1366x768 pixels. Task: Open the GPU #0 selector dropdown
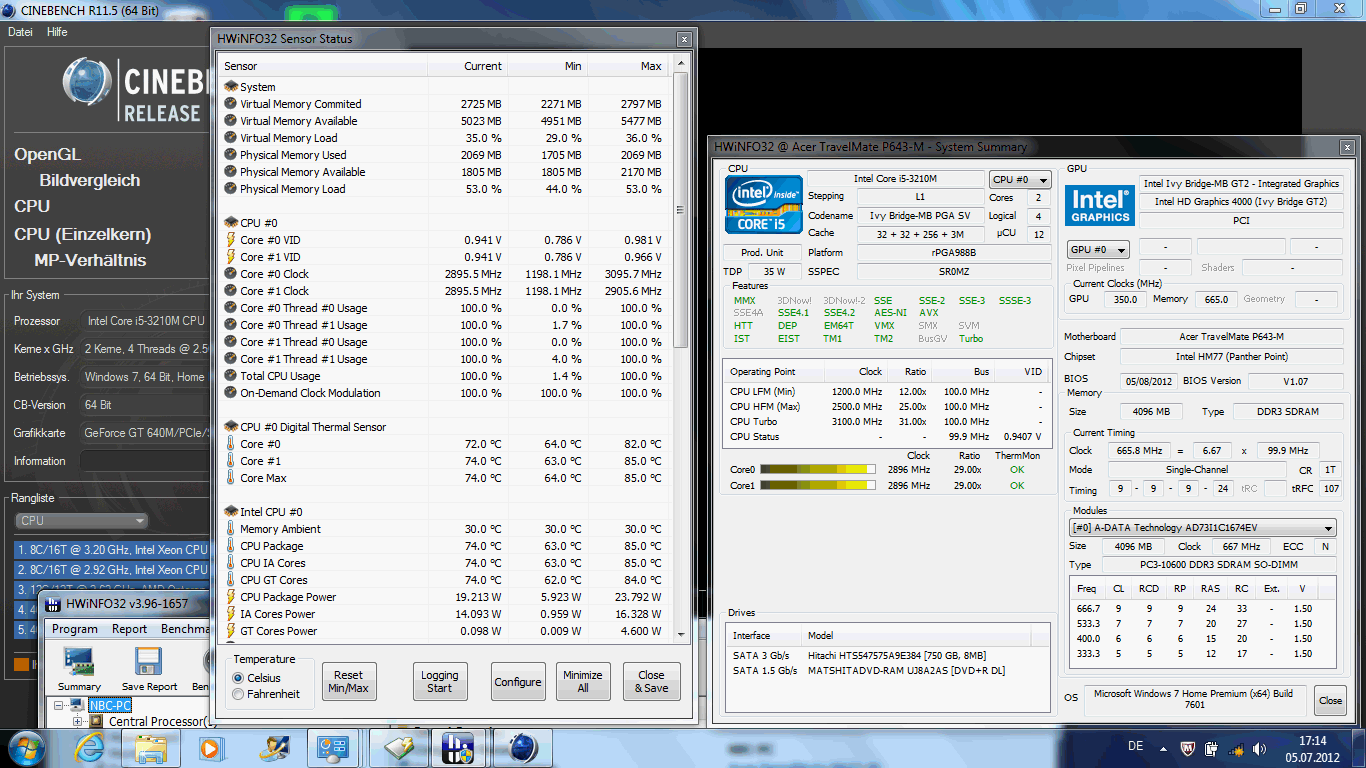(x=1098, y=249)
